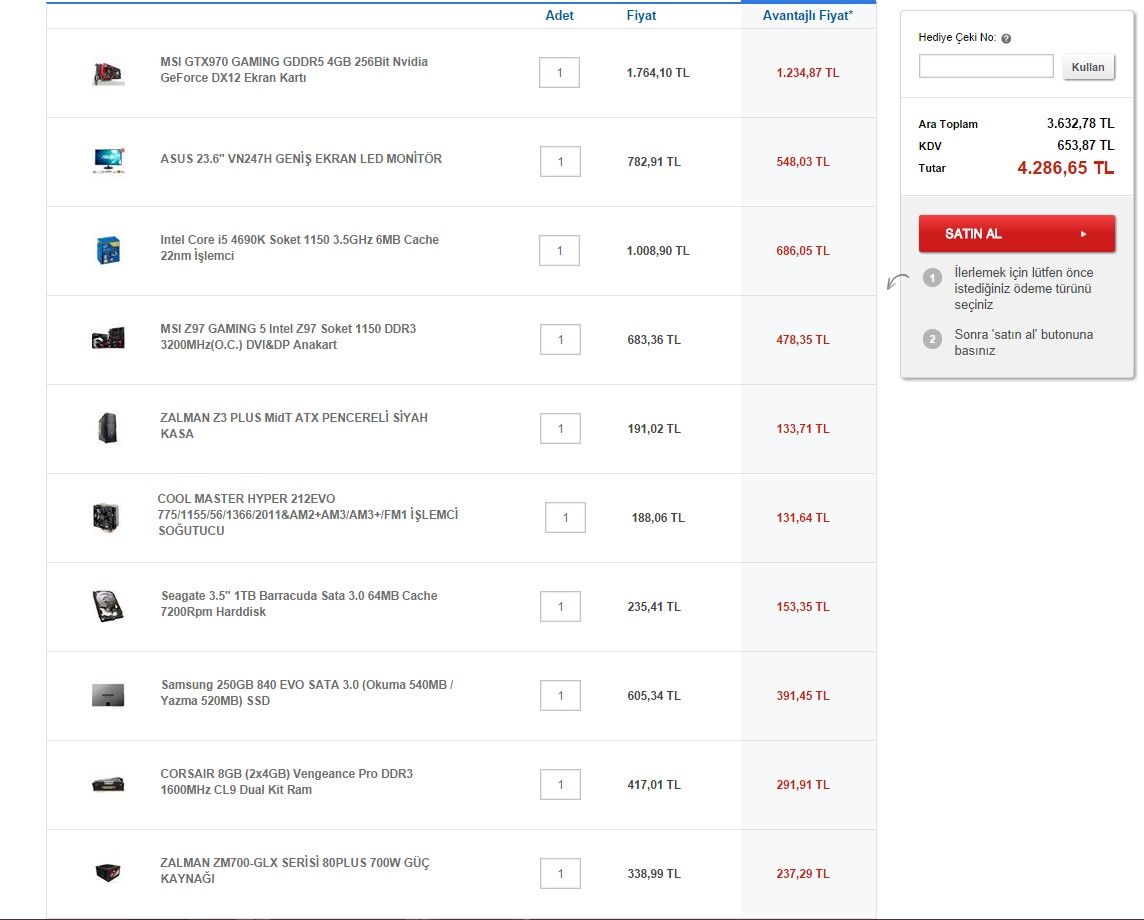Click the MSI Z97 GAMING 5 motherboard thumbnail
The image size is (1144, 920).
108,339
